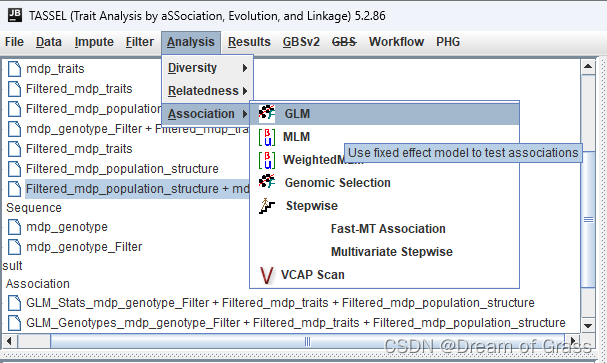Expand the Relatedness submenu
The image size is (607, 363).
(207, 91)
